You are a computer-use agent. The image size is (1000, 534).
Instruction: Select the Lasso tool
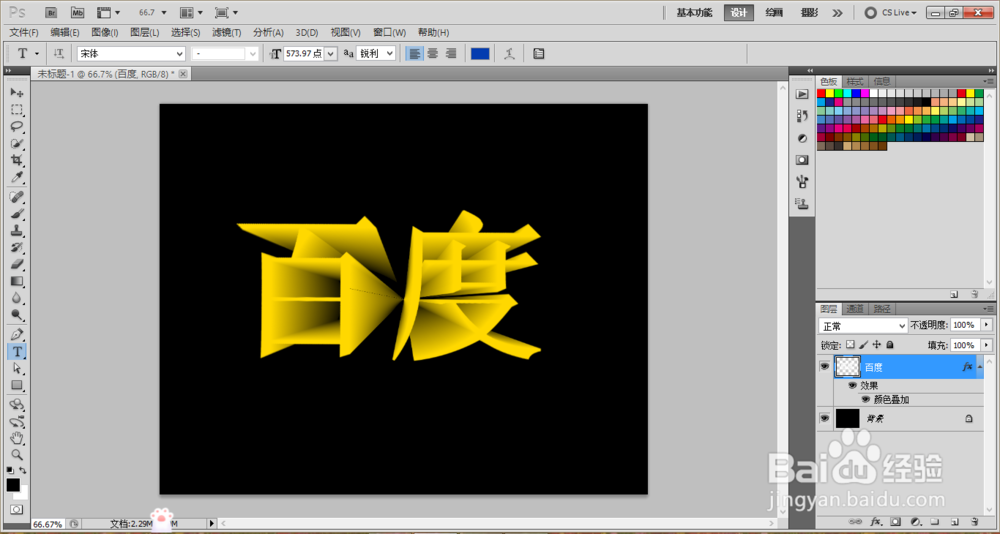click(17, 126)
